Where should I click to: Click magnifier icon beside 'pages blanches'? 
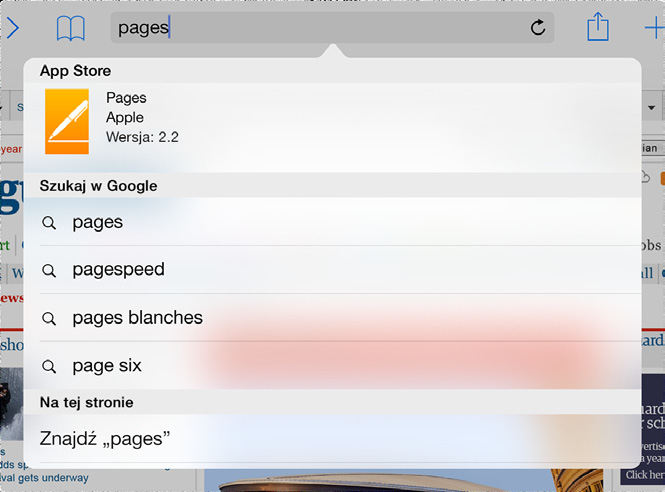pos(49,318)
